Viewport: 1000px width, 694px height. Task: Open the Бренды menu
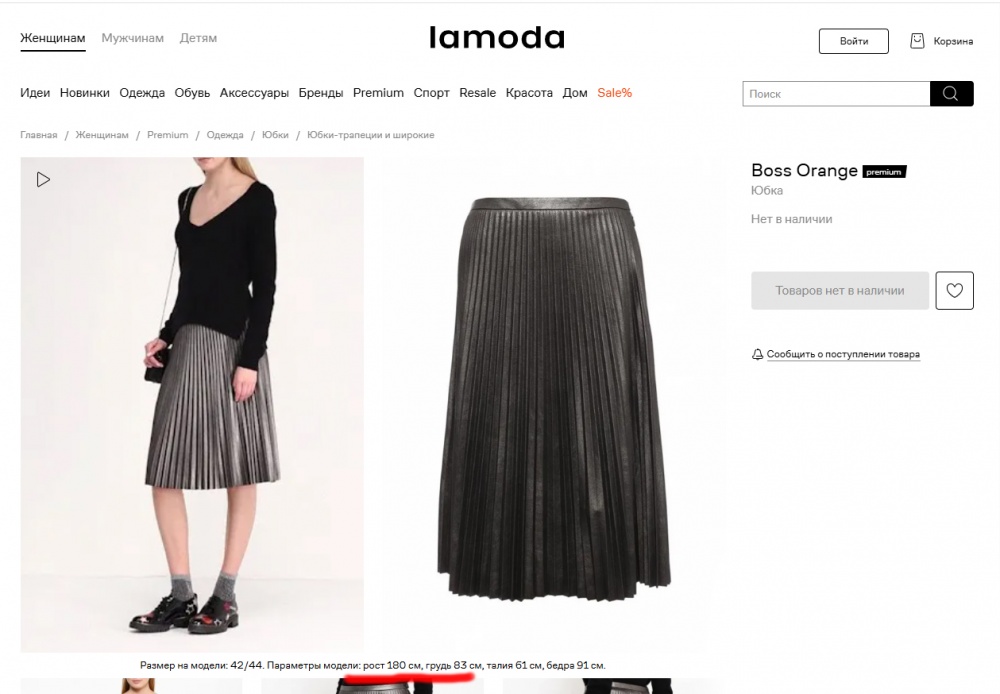click(321, 93)
